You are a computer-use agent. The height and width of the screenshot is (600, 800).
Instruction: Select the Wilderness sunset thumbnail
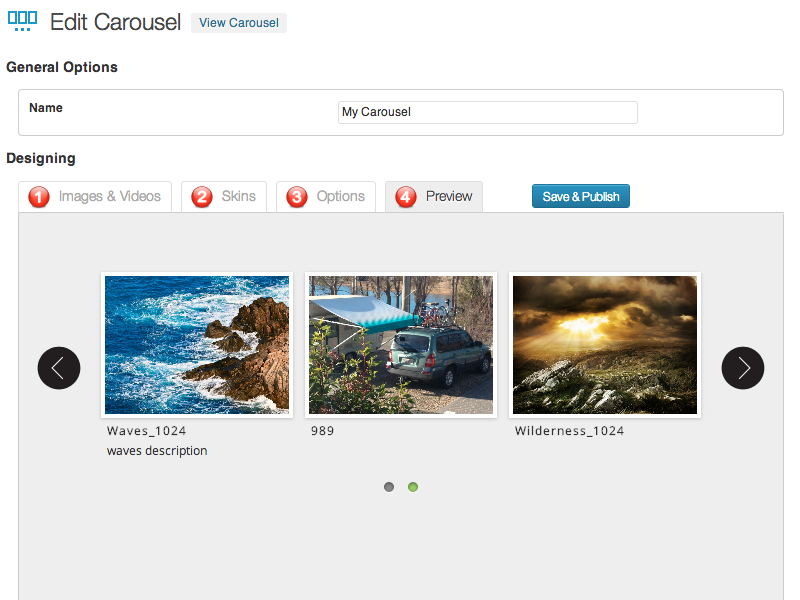(605, 345)
